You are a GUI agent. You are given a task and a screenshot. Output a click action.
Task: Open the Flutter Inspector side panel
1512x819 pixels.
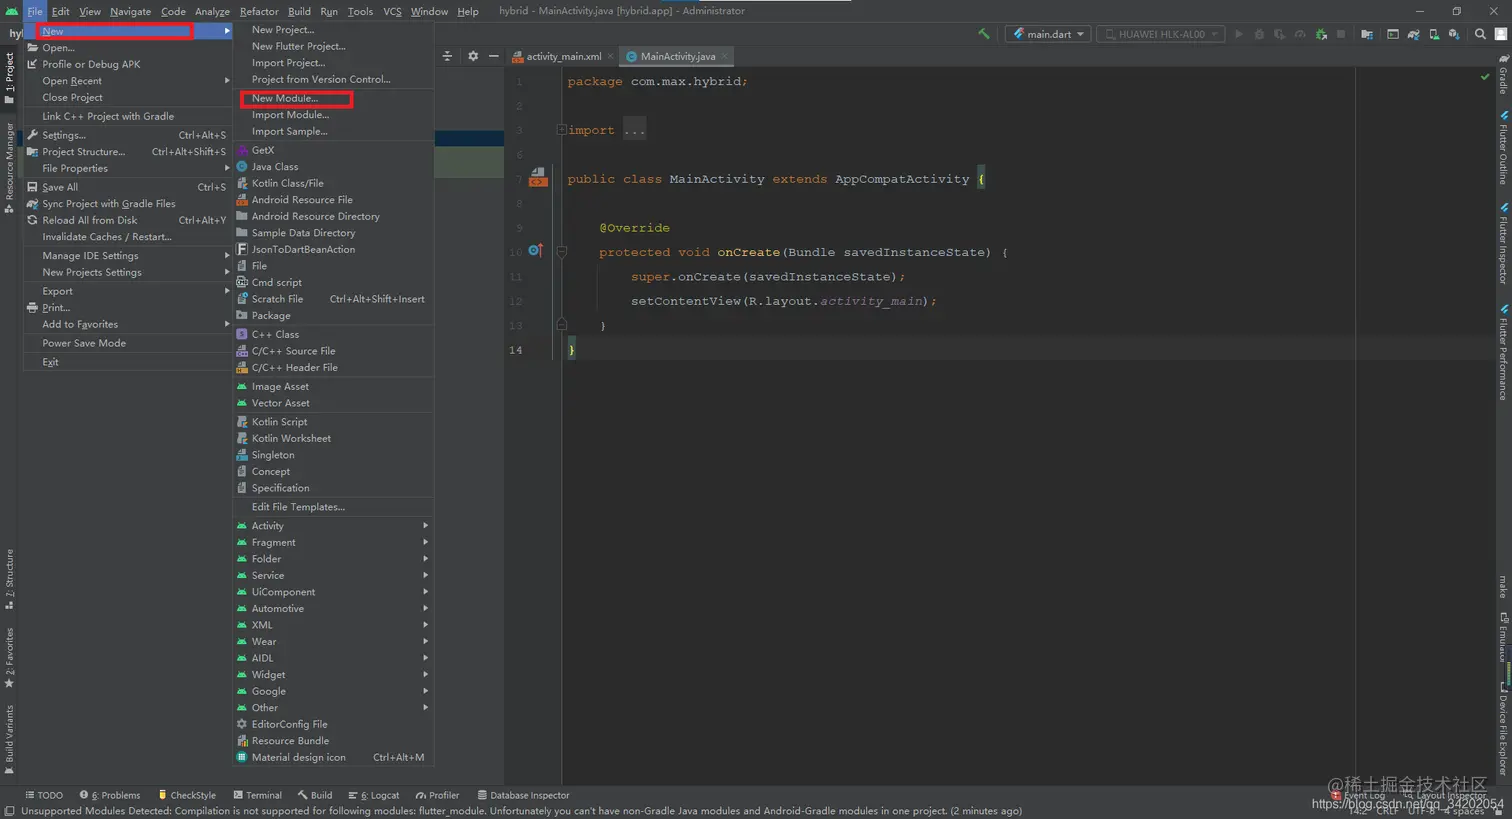[1503, 244]
